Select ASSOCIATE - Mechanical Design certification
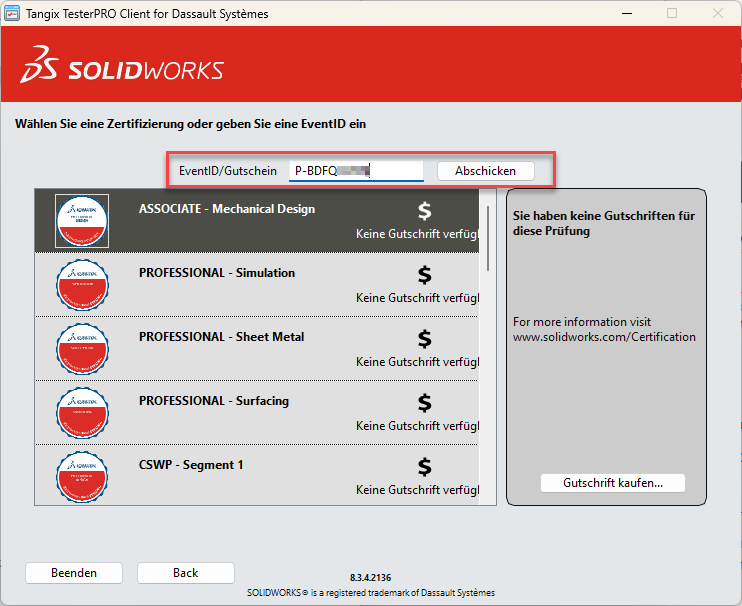 (227, 210)
